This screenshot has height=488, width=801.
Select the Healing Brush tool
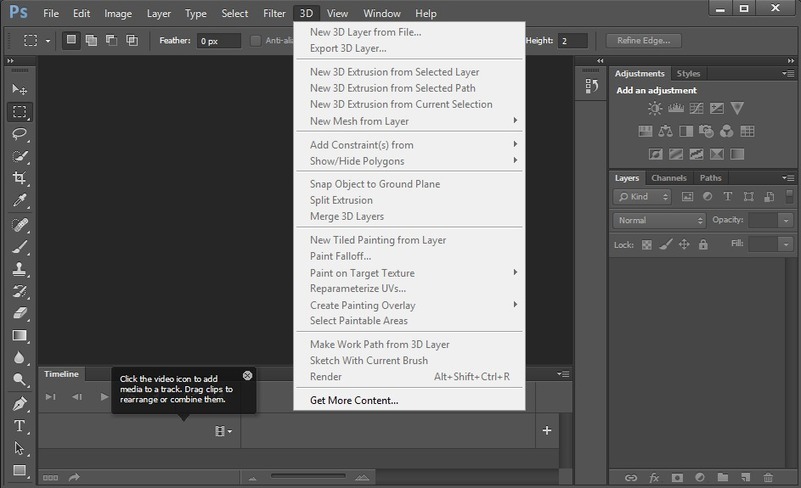click(x=19, y=225)
